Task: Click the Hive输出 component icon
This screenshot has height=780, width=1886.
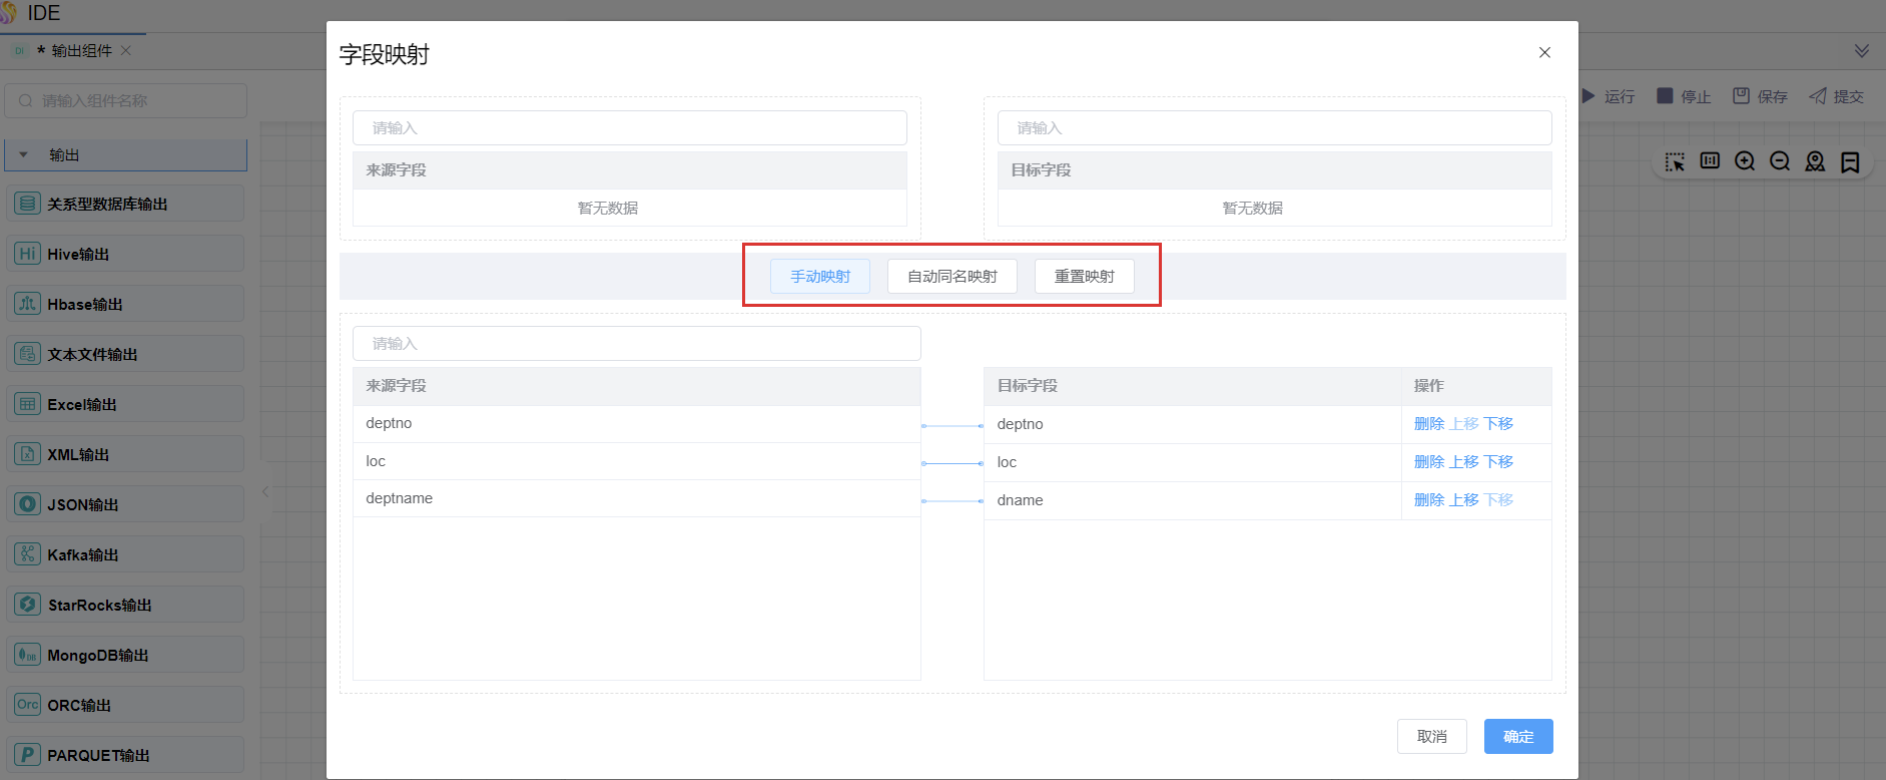Action: (x=27, y=254)
